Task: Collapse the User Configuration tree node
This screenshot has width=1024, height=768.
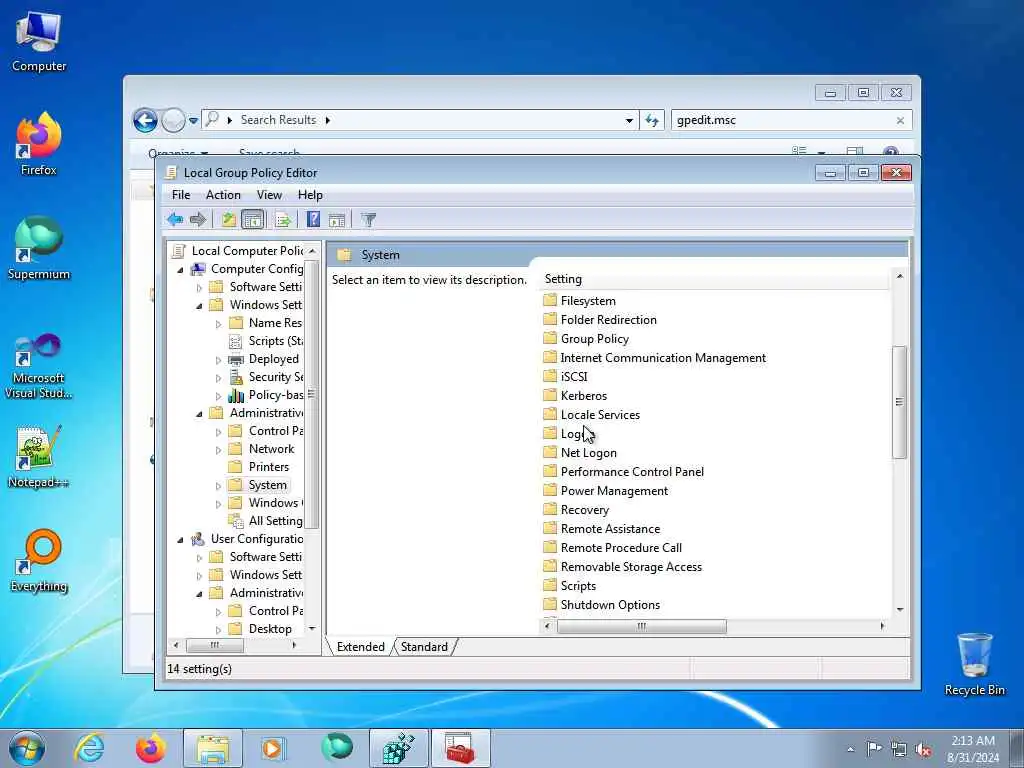Action: (x=180, y=540)
